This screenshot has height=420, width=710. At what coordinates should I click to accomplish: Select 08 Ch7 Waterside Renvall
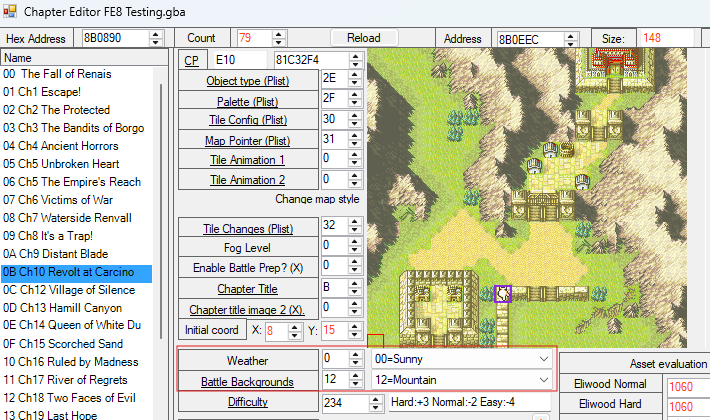(77, 218)
